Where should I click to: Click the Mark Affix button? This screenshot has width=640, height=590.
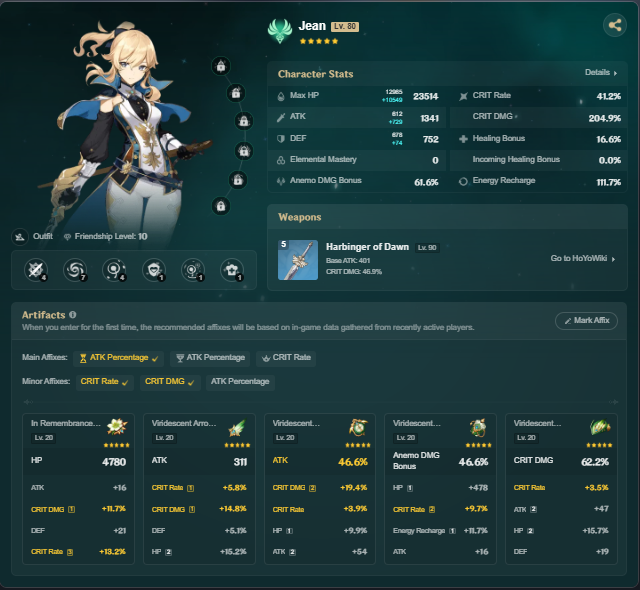pos(586,321)
